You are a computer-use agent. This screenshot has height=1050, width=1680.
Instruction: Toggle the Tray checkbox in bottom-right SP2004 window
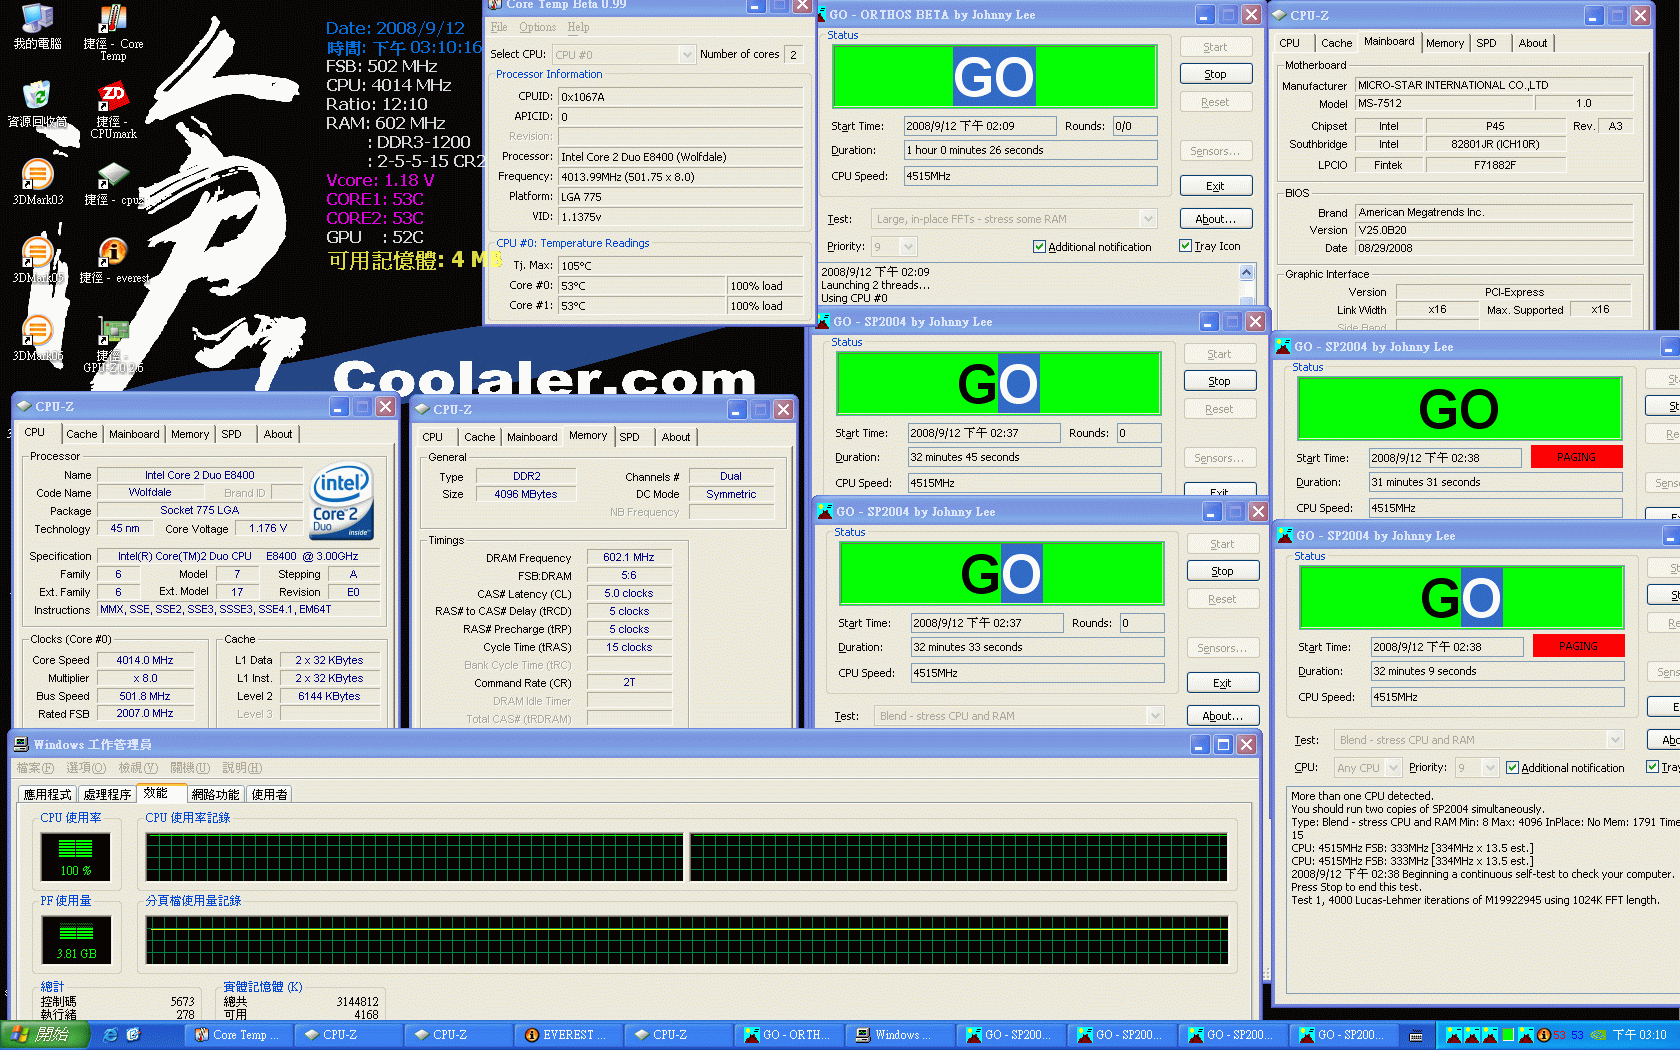coord(1652,767)
